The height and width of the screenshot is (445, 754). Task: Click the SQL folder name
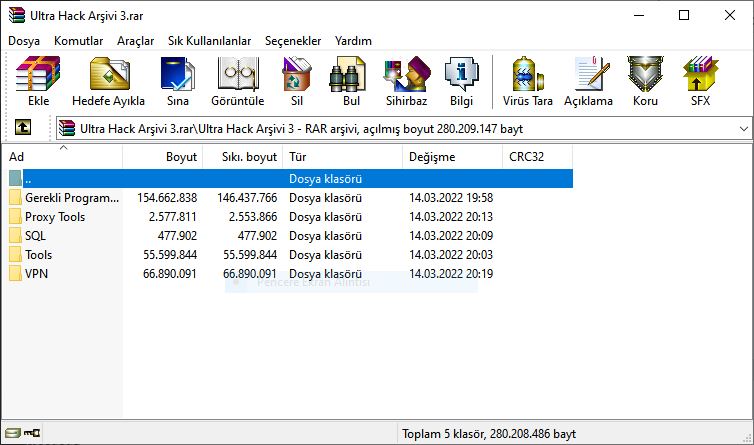[35, 236]
